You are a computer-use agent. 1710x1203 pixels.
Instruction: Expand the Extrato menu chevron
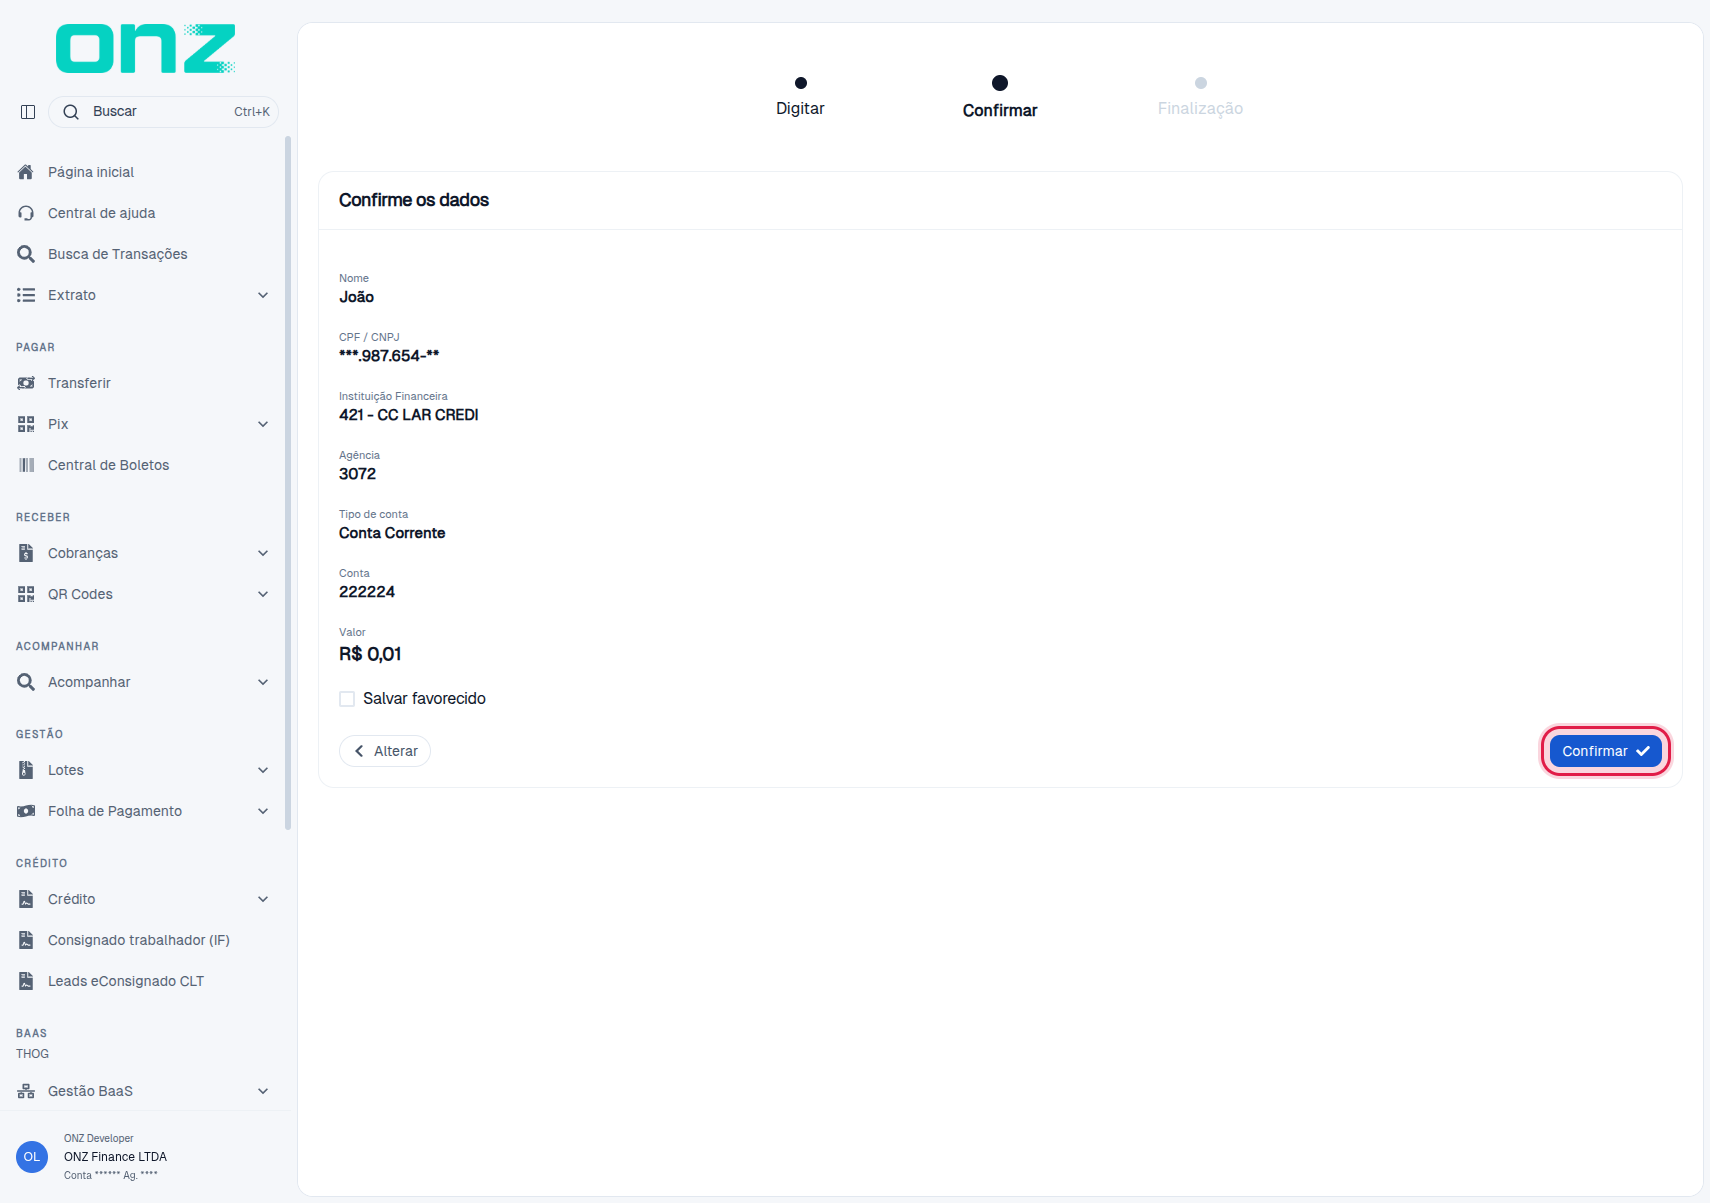(x=263, y=295)
